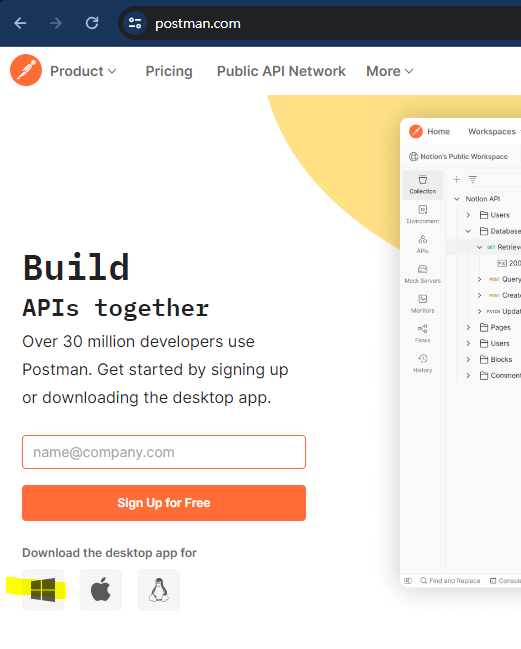Expand the Pages folder chevron
Image resolution: width=521 pixels, height=649 pixels.
(x=468, y=327)
